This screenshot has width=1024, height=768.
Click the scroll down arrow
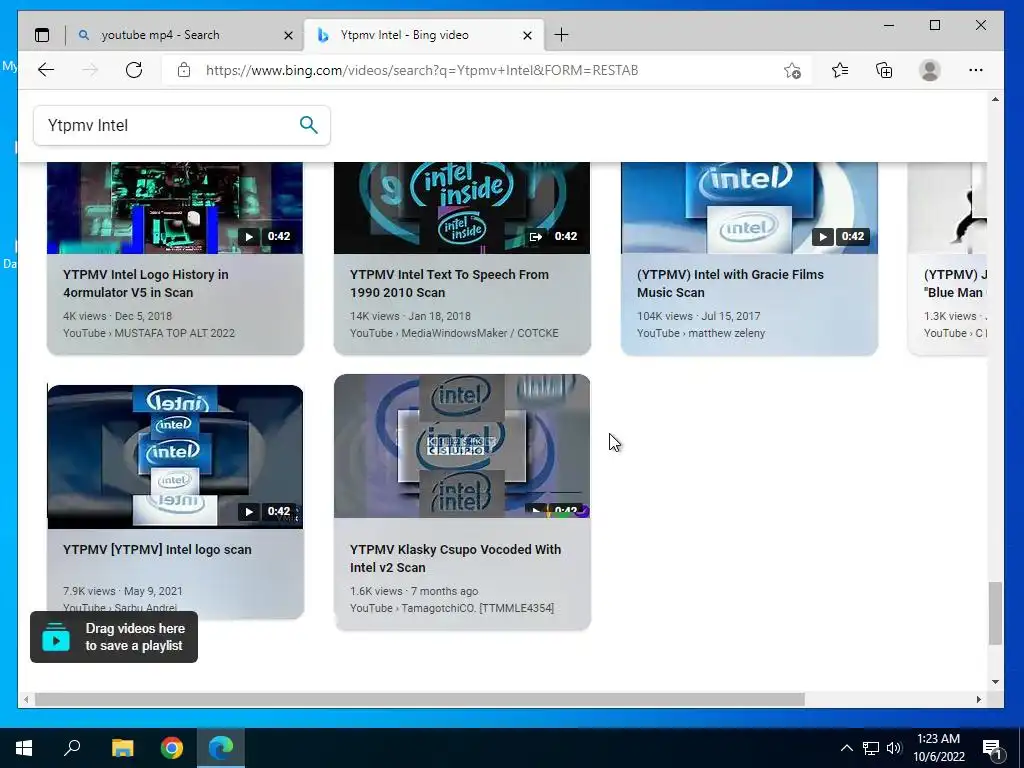point(995,682)
